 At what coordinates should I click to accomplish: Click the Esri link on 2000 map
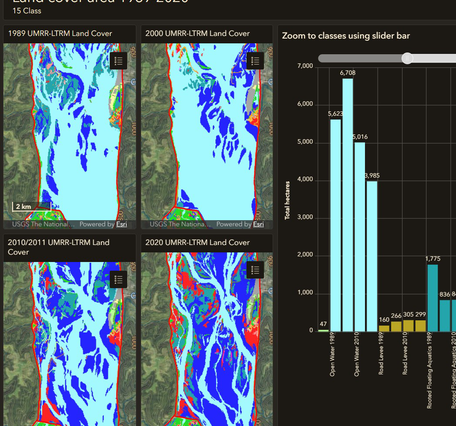(x=258, y=224)
